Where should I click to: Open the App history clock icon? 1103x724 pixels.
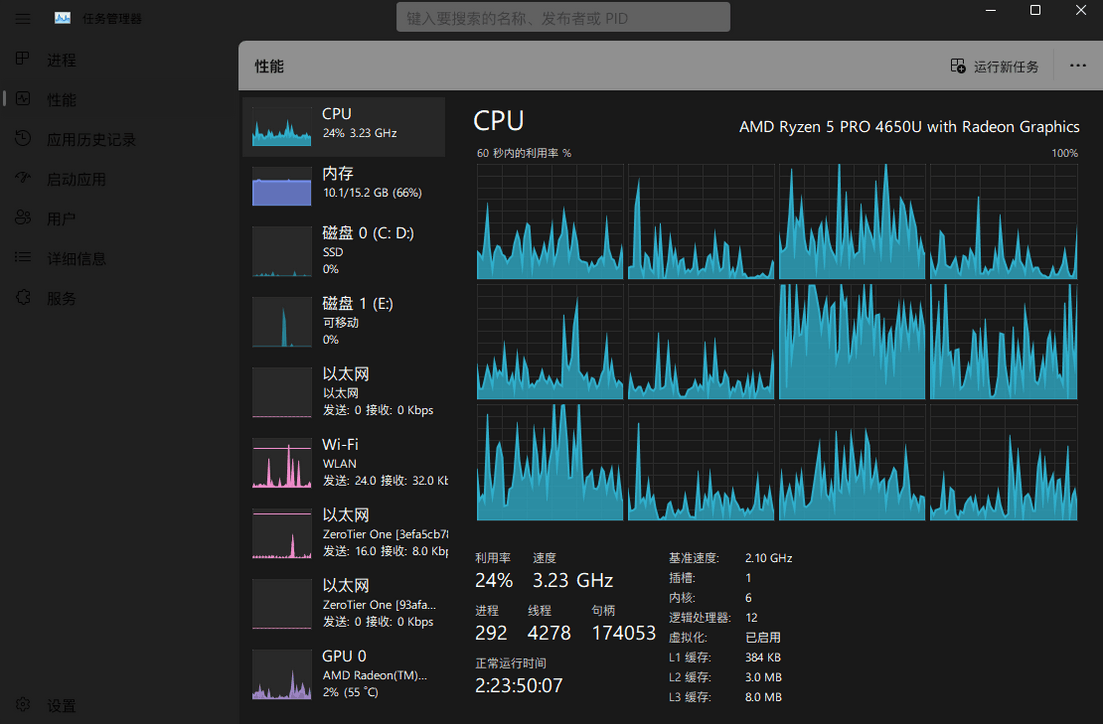click(x=23, y=139)
